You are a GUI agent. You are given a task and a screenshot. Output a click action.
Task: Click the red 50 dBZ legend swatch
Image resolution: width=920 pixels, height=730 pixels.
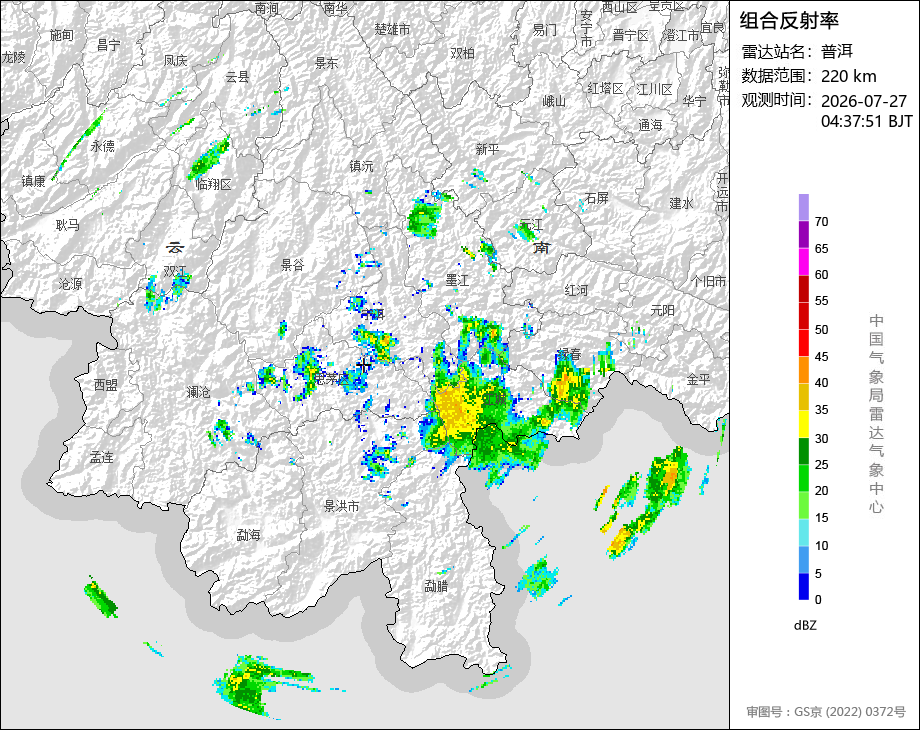click(804, 316)
